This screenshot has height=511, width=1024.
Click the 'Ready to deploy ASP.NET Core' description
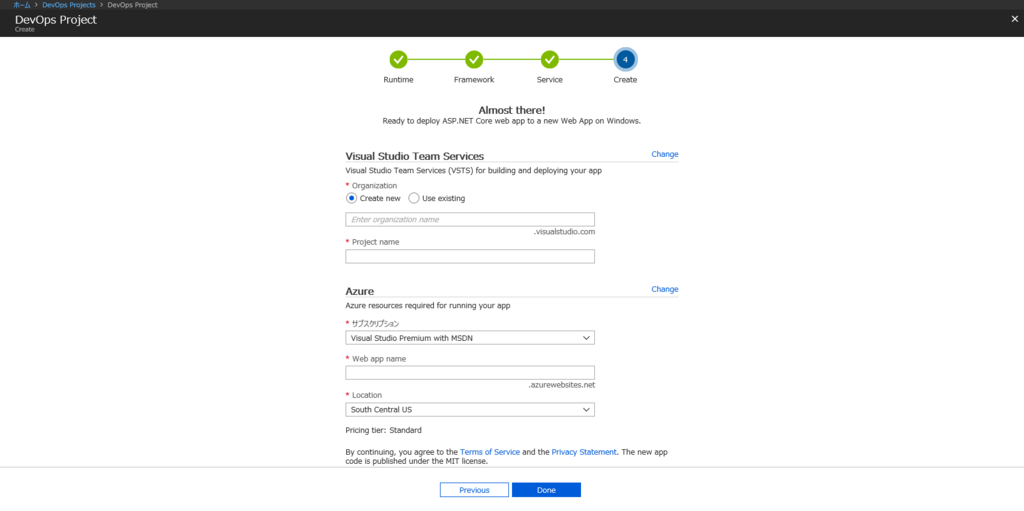click(512, 121)
